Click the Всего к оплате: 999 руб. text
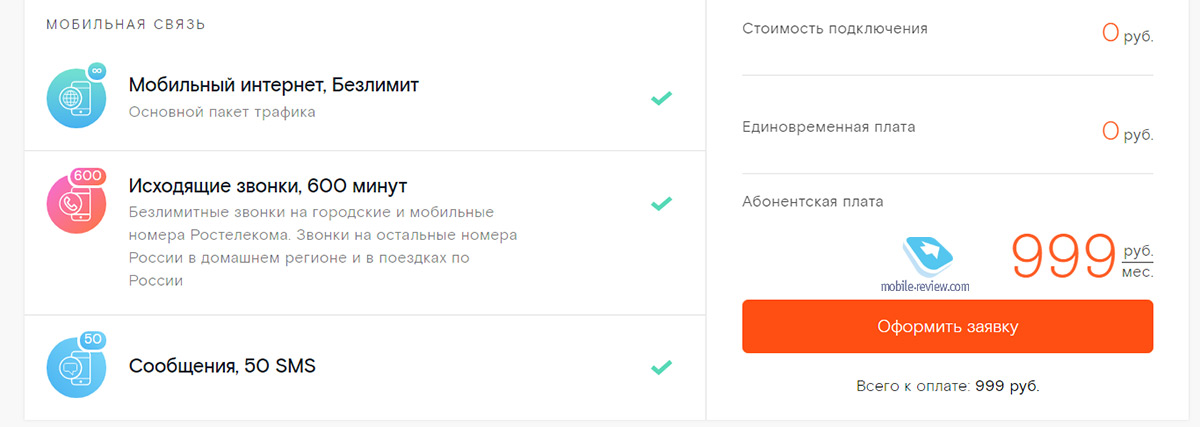This screenshot has height=427, width=1200. pyautogui.click(x=948, y=385)
